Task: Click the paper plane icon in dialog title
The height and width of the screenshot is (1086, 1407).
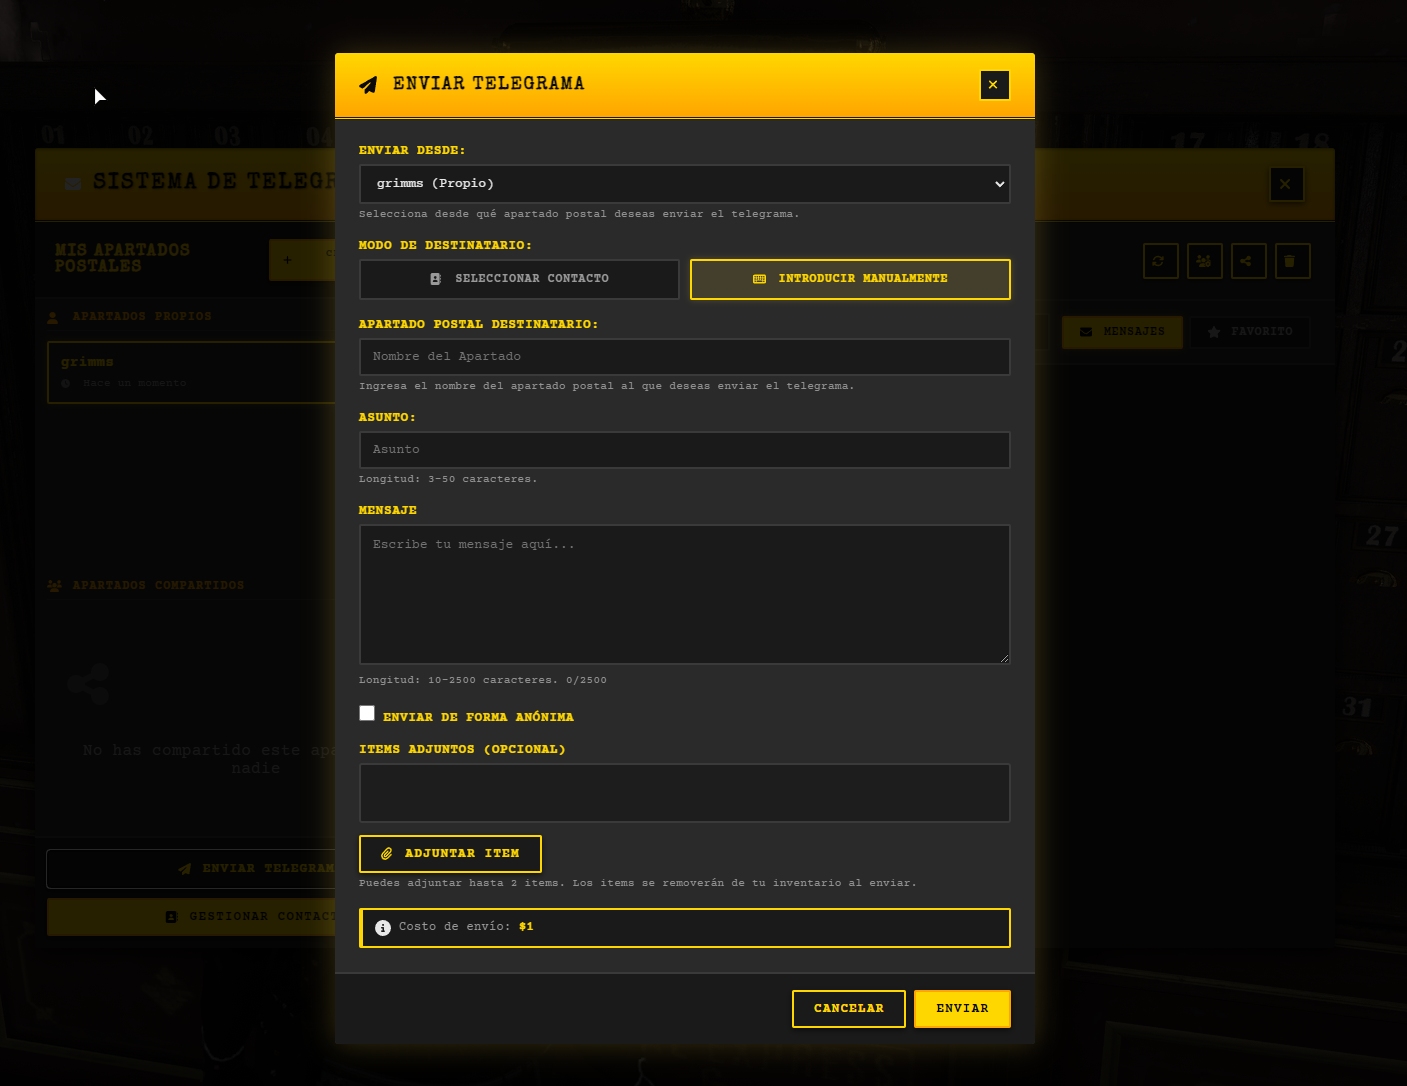Action: 368,85
